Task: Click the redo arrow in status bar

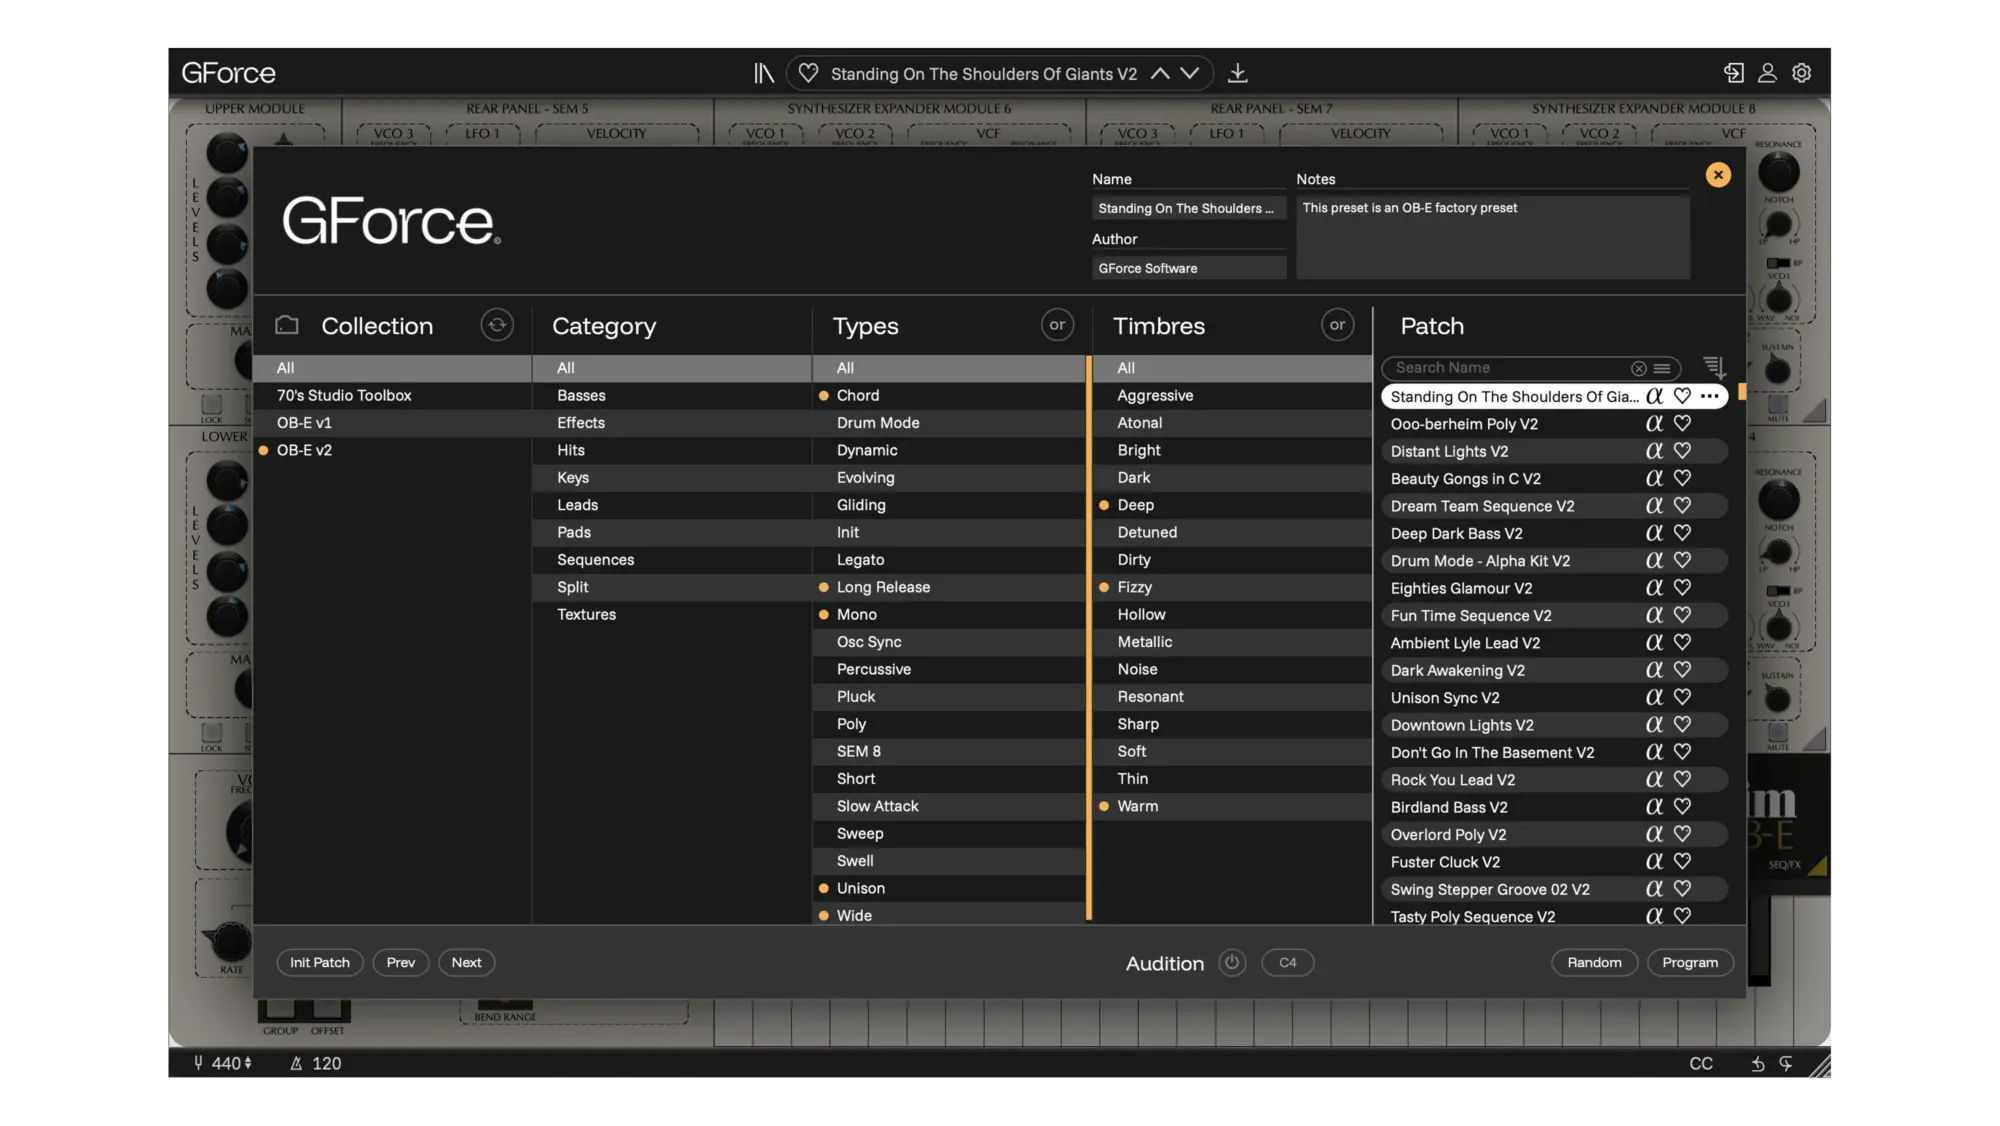Action: (x=1786, y=1064)
